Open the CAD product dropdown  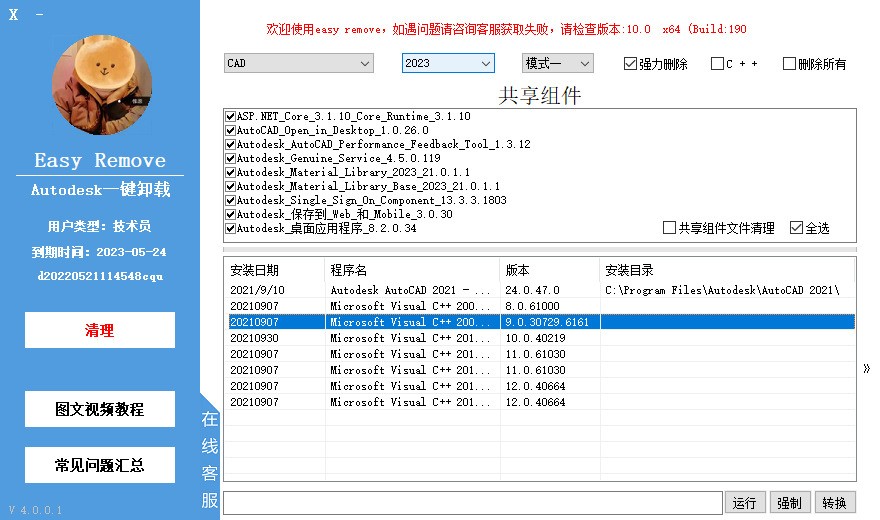[x=299, y=63]
